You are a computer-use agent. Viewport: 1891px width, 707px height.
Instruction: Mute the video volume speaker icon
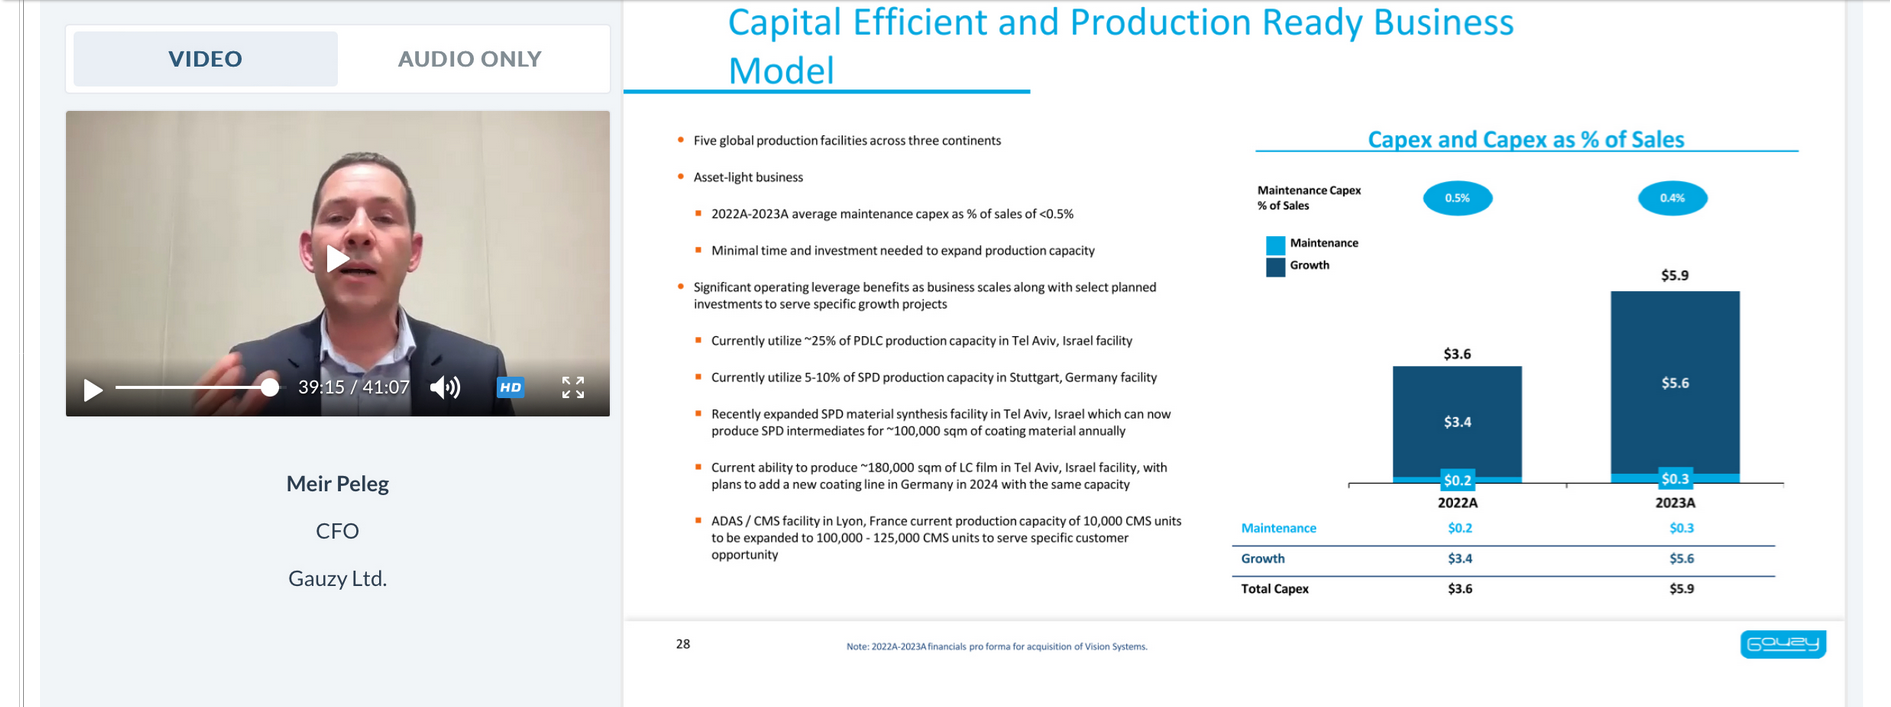[x=445, y=388]
